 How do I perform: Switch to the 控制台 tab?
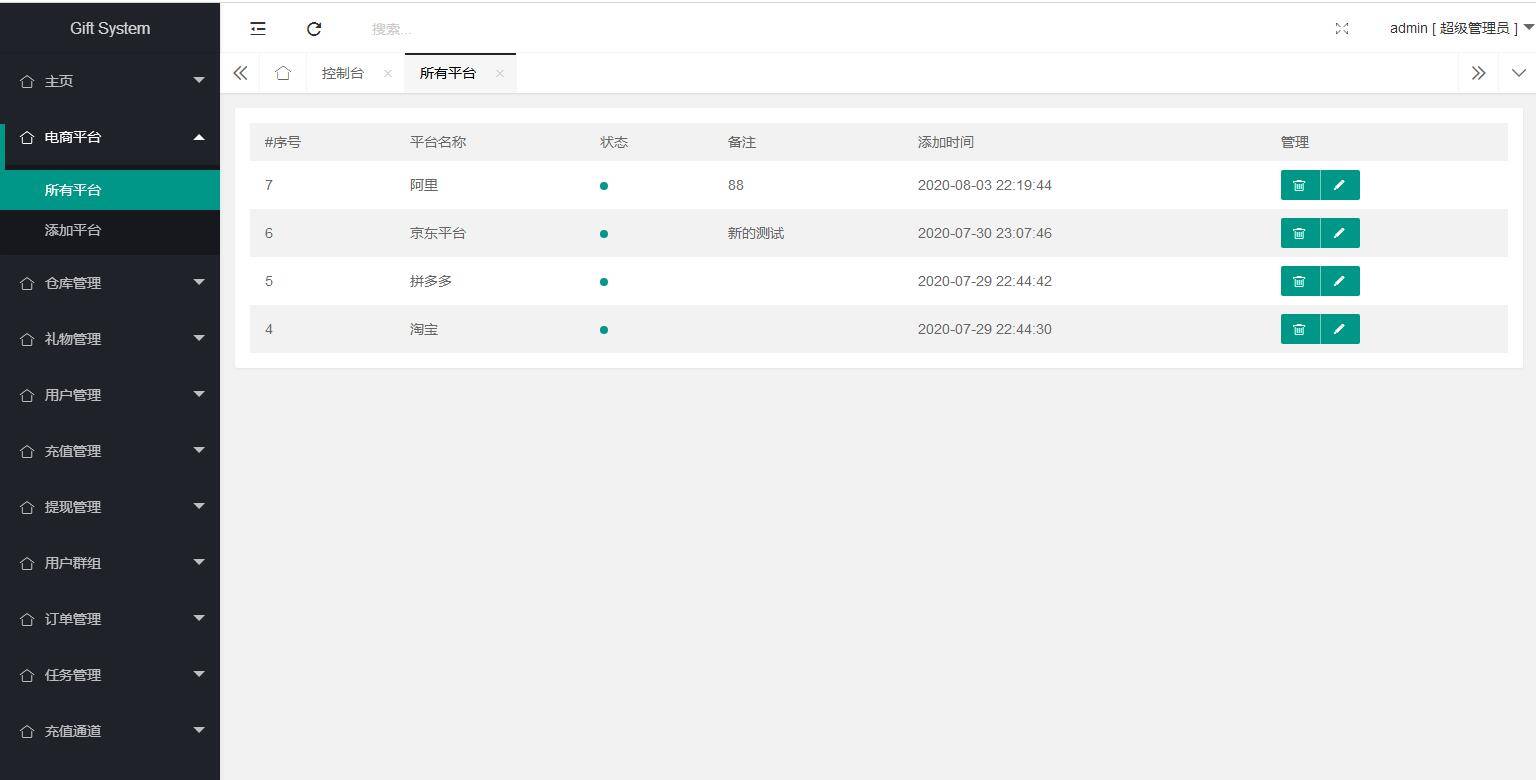(x=343, y=72)
